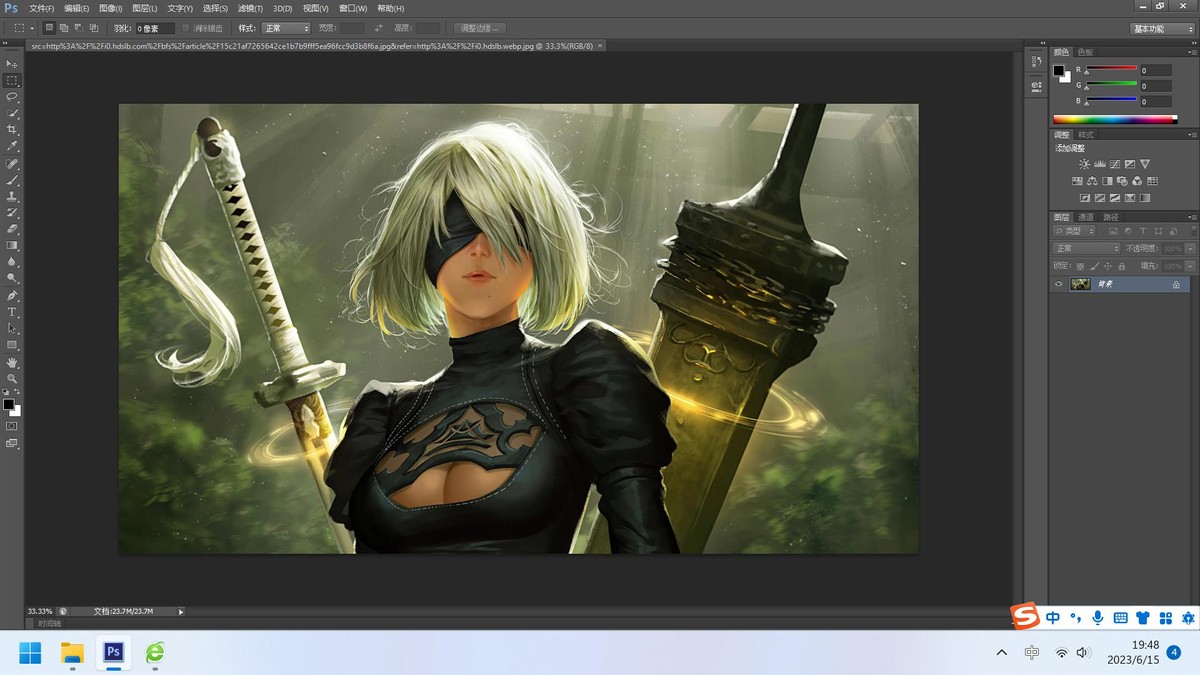
Task: Toggle Quick Mask mode
Action: (12, 426)
